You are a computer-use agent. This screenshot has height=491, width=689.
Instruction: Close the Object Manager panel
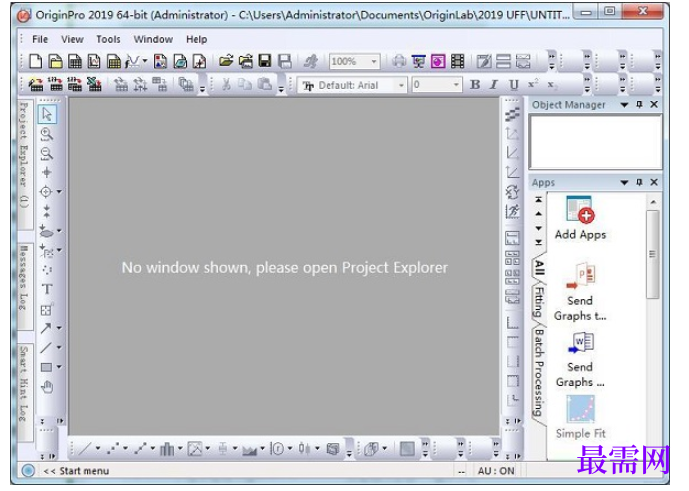coord(654,104)
